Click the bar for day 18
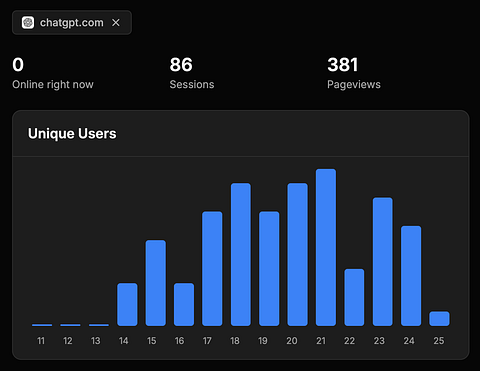Screen dimensions: 480x371 click(241, 254)
